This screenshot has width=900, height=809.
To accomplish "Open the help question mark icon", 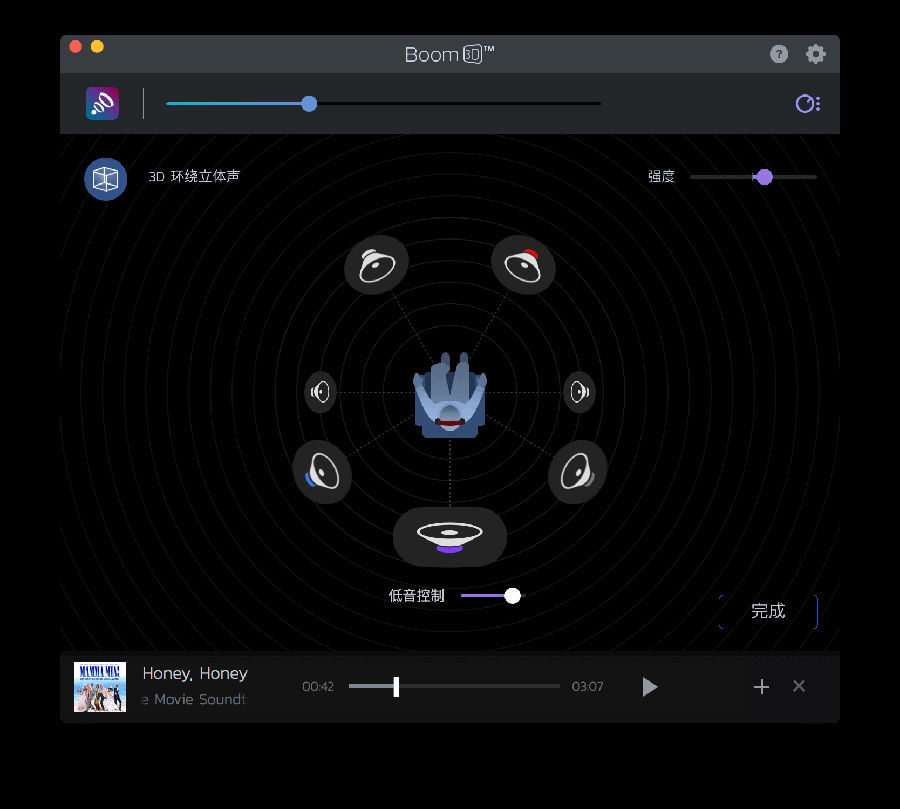I will click(x=778, y=55).
